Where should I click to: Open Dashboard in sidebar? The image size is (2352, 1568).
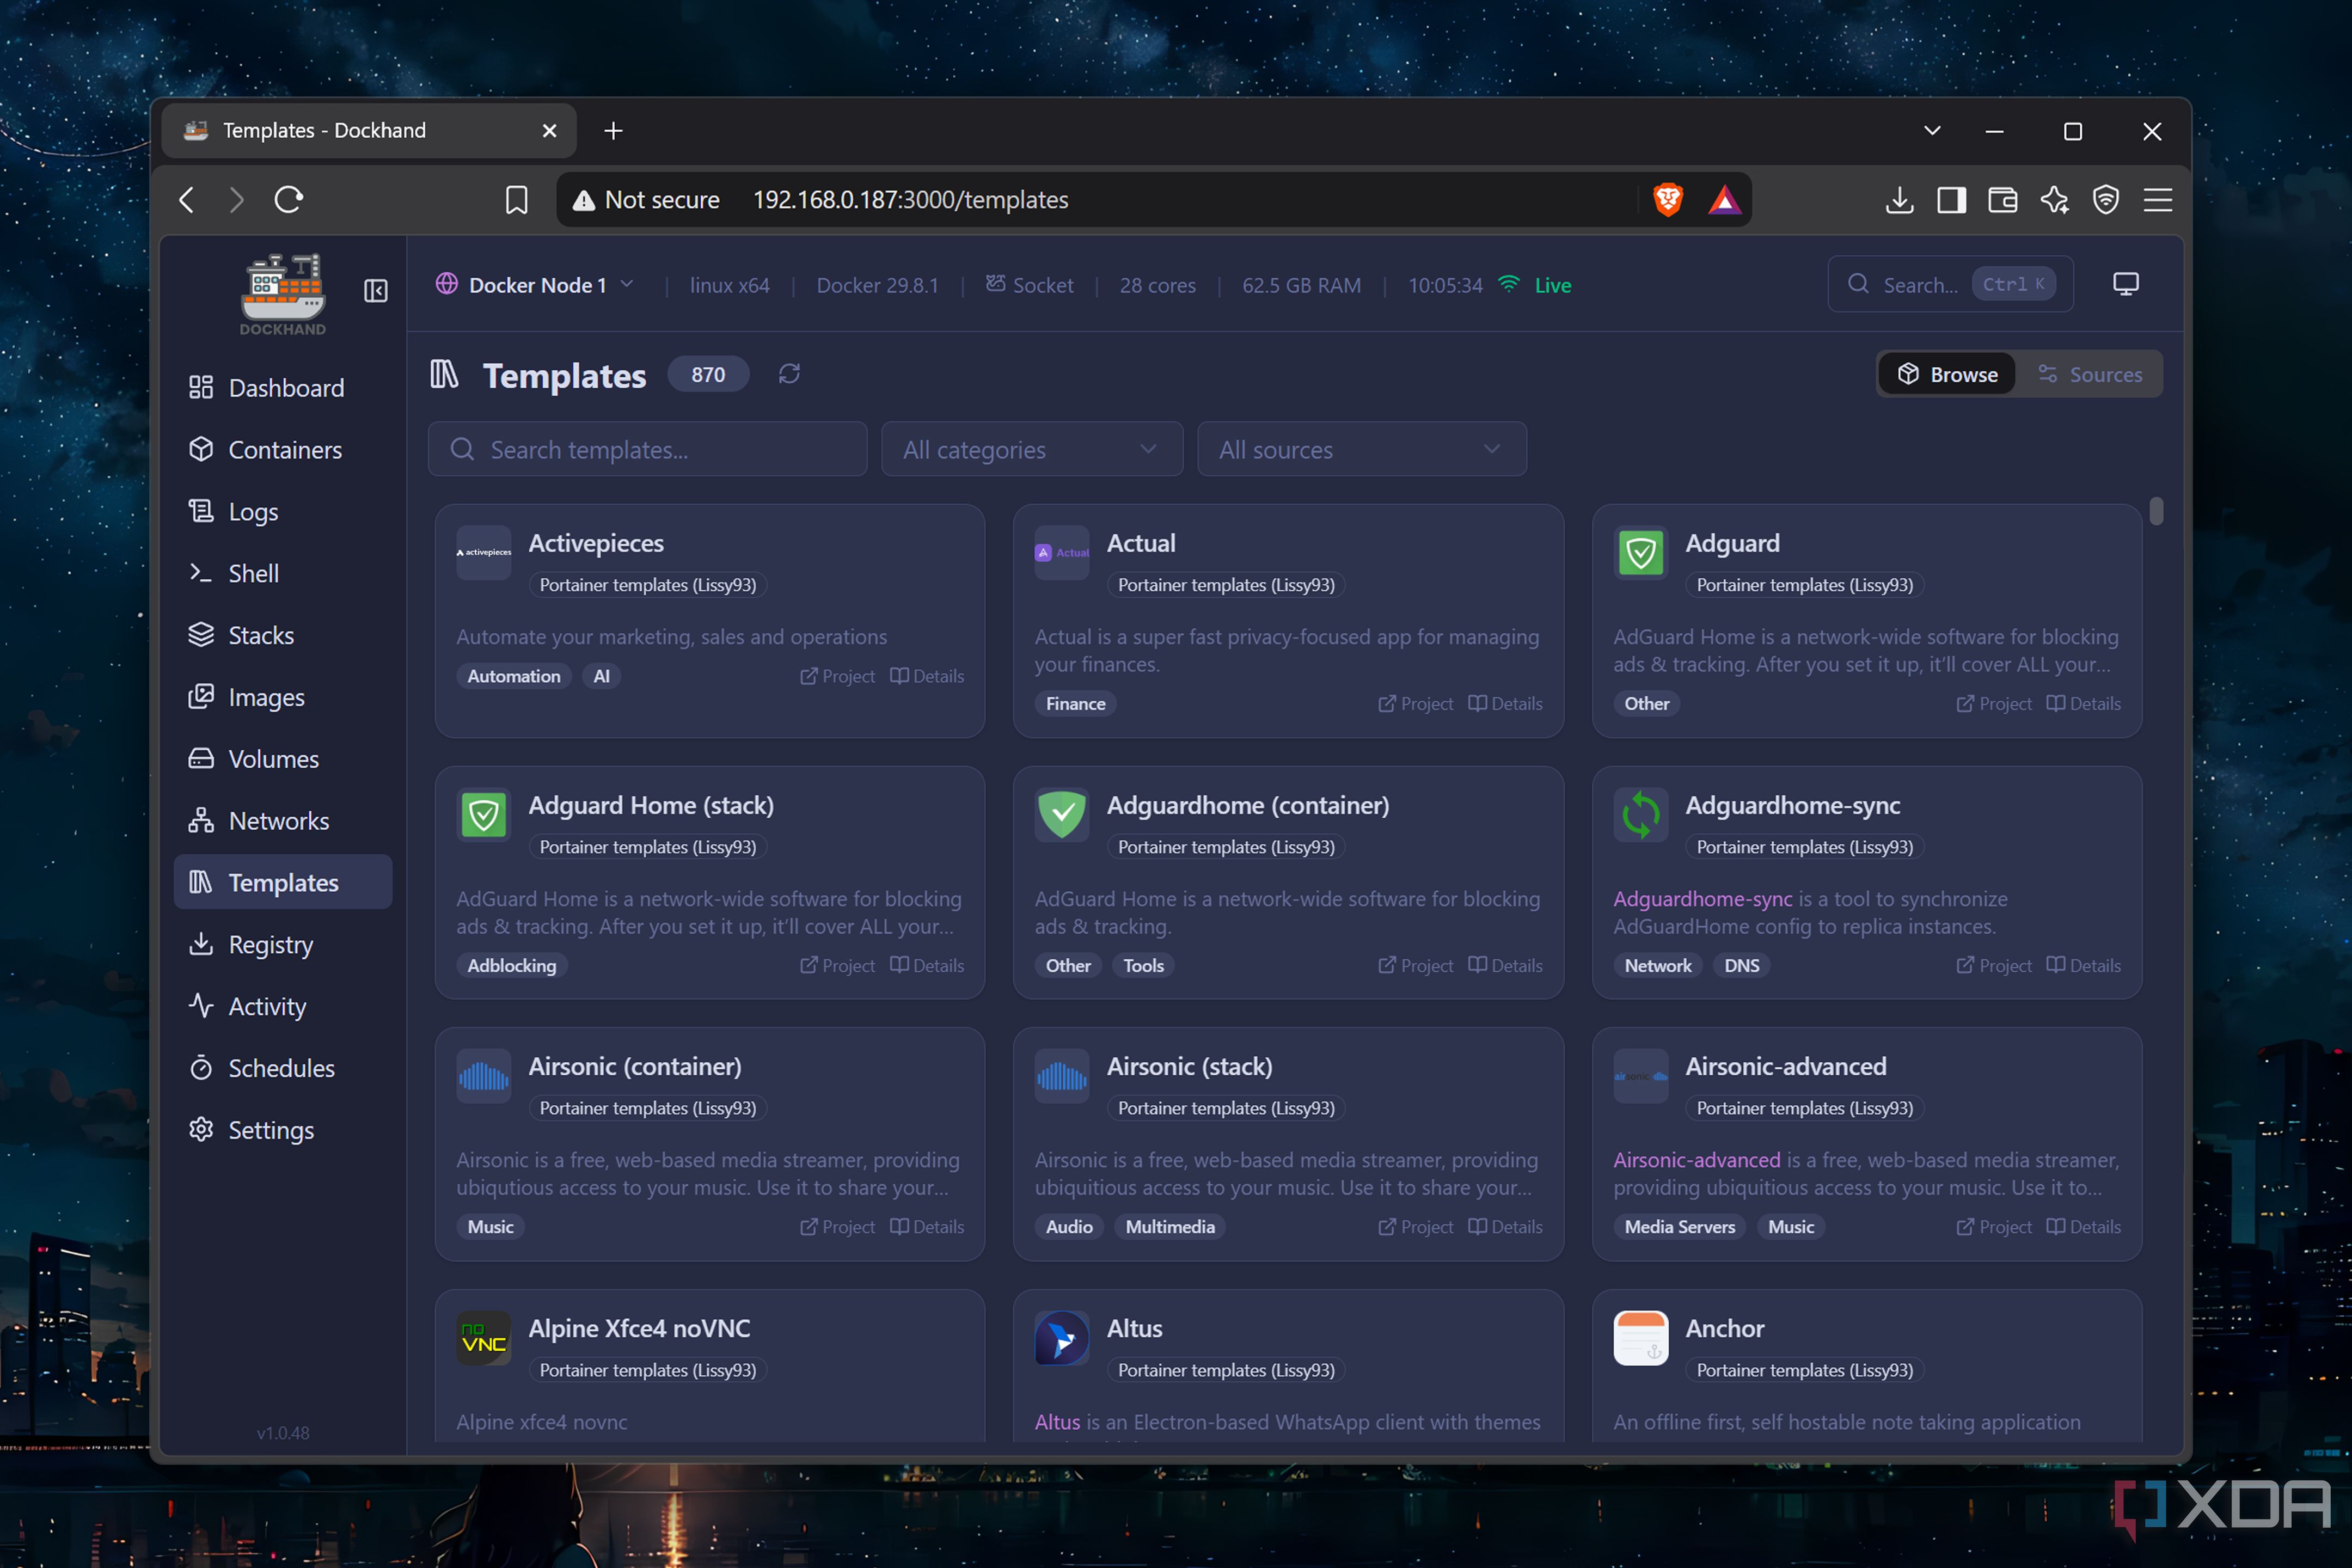[283, 388]
